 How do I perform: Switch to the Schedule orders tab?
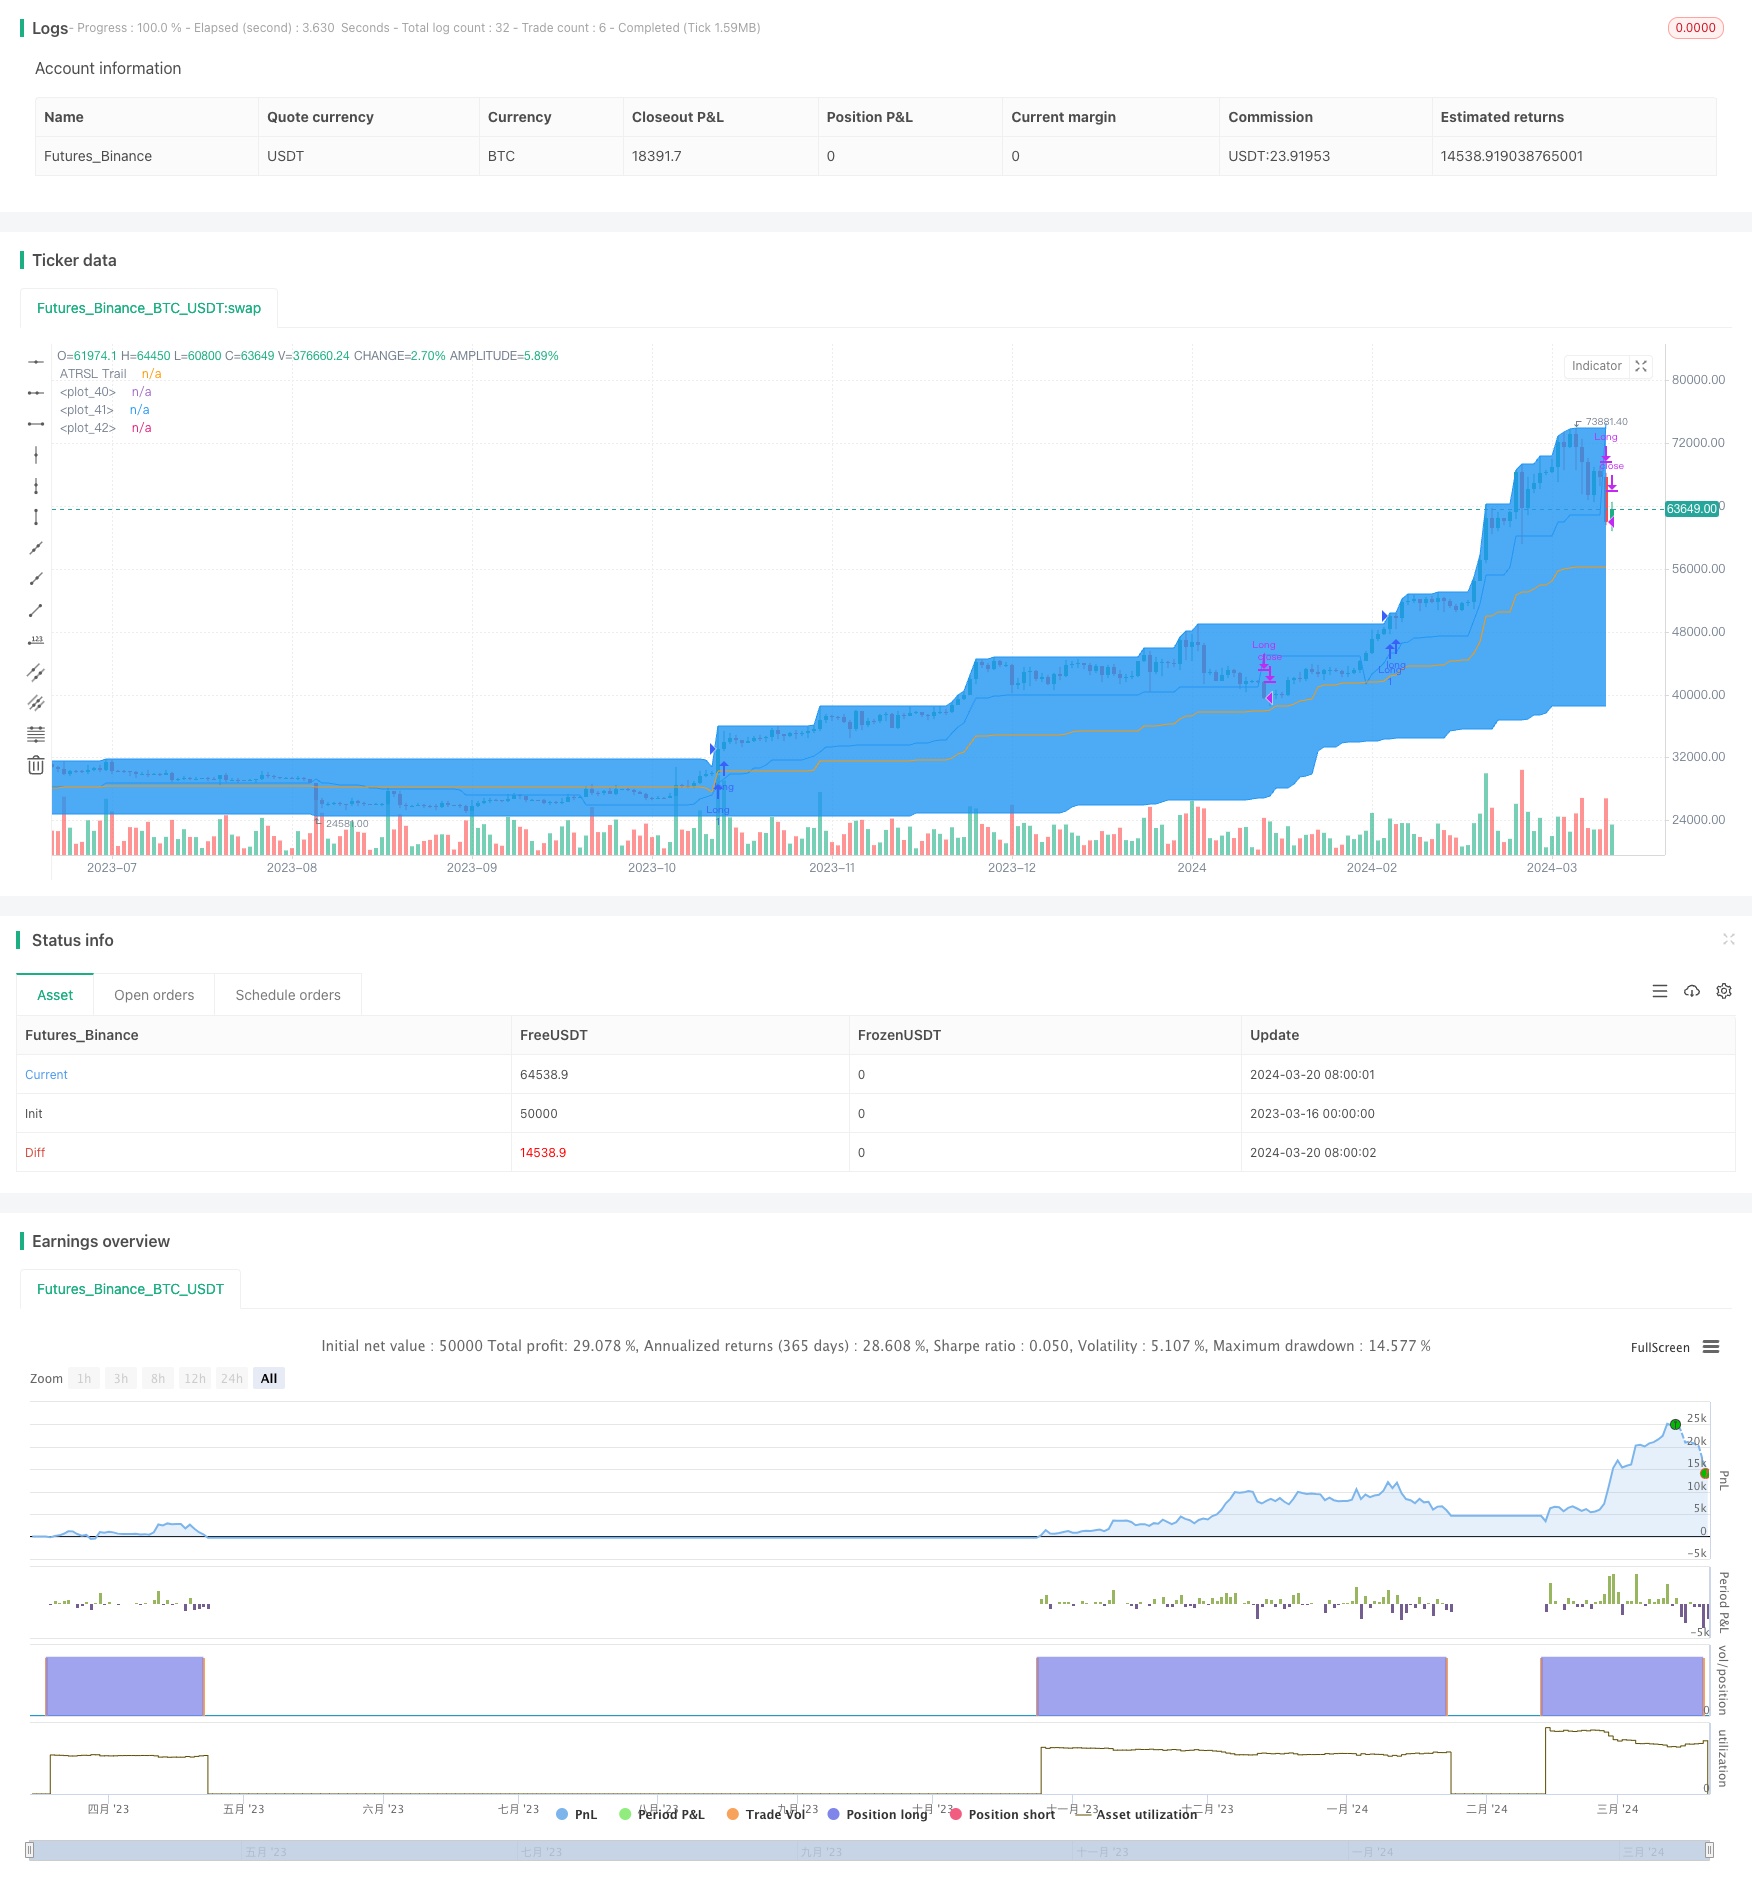point(288,995)
